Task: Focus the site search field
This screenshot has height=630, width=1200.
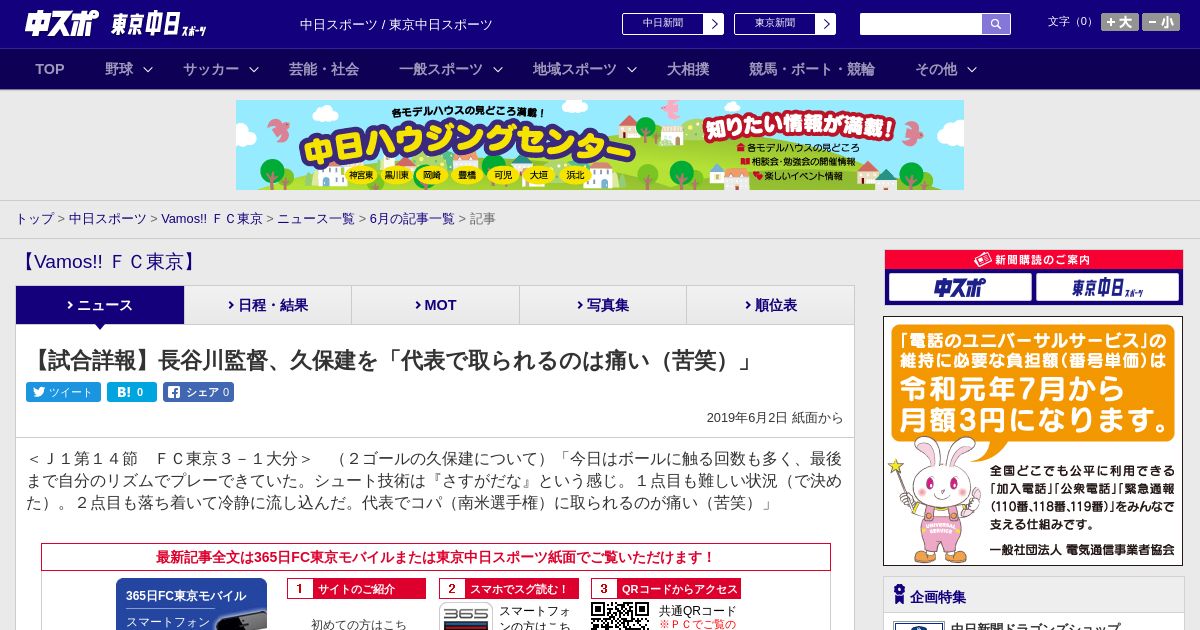Action: (x=921, y=24)
